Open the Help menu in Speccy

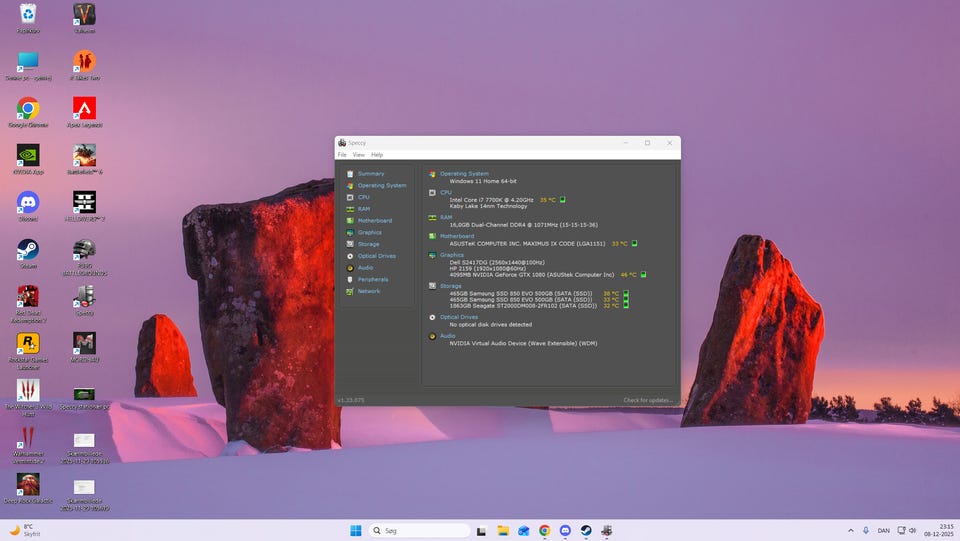(377, 155)
